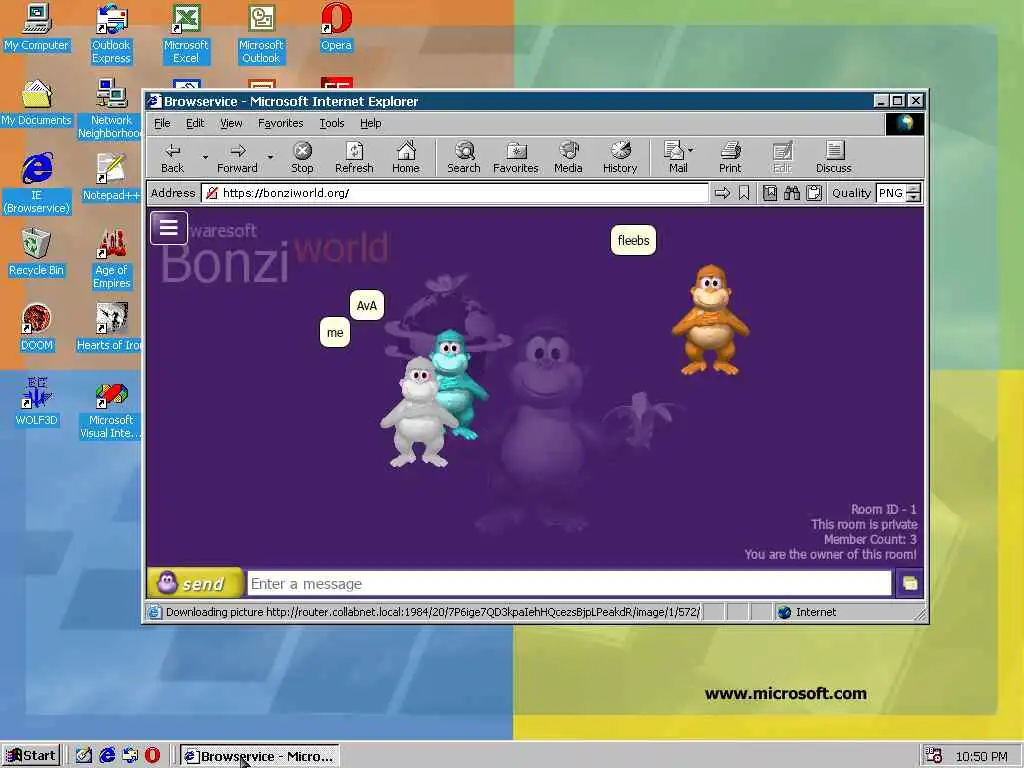Click the orange Bonzi character
Viewport: 1024px width, 768px height.
pyautogui.click(x=710, y=320)
